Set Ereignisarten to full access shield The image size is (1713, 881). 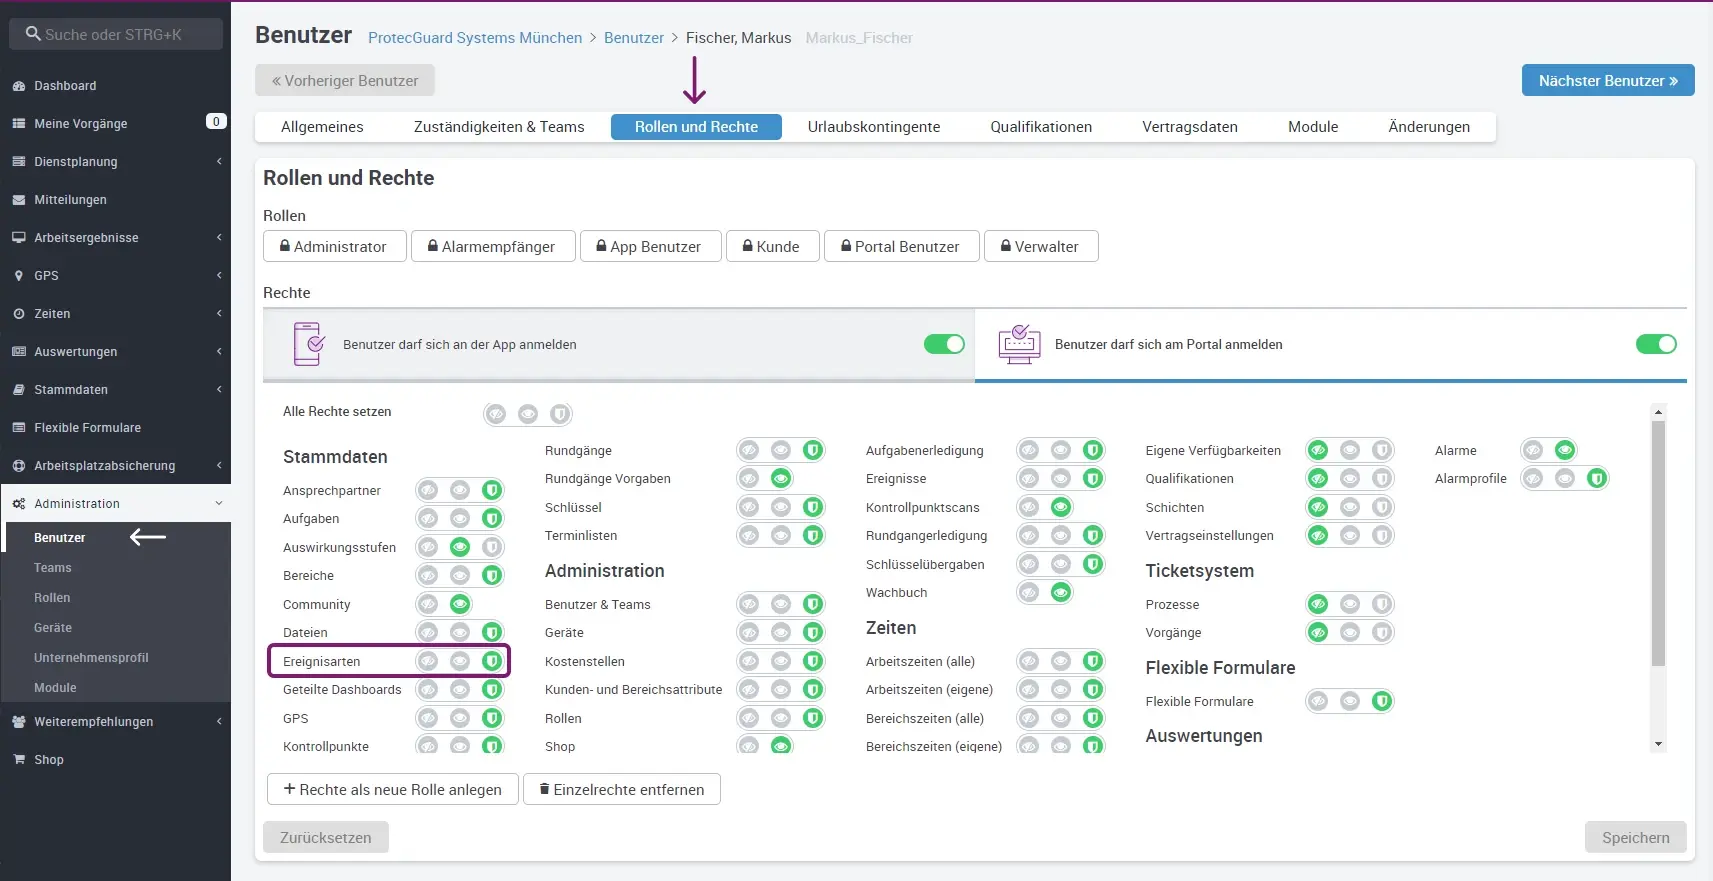[x=491, y=661]
